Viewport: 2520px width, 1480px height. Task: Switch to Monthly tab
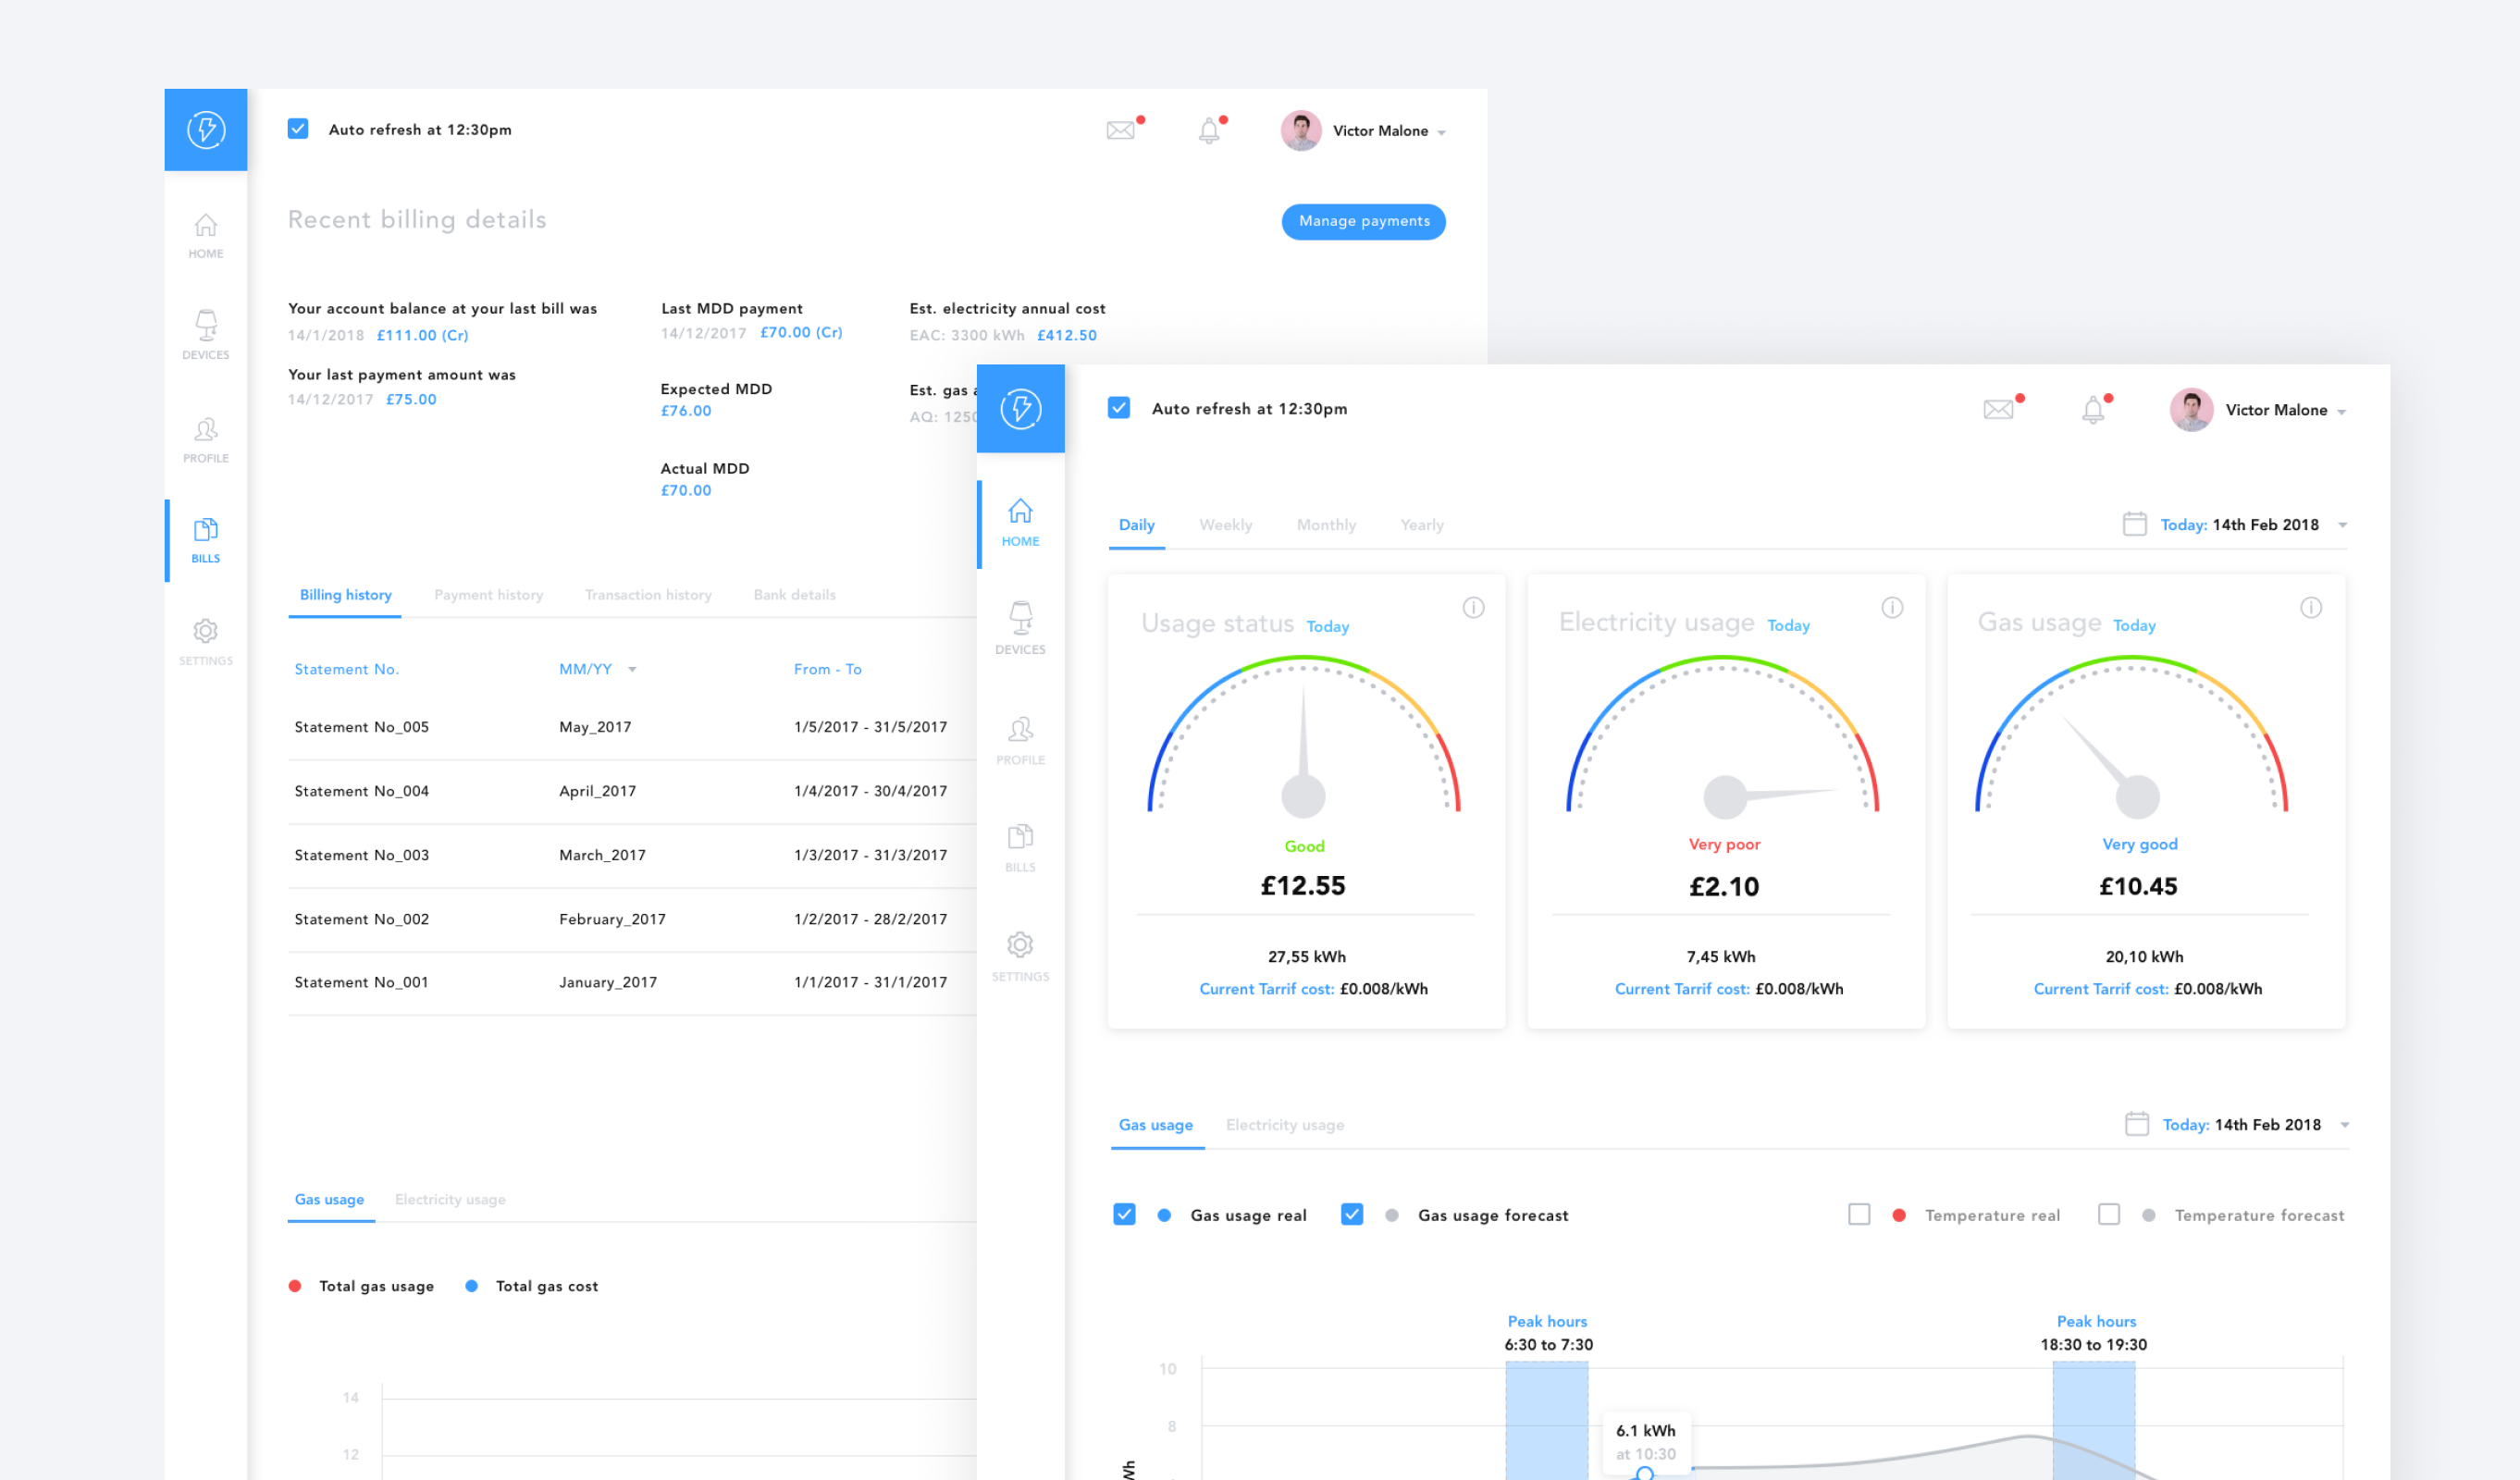click(1326, 525)
